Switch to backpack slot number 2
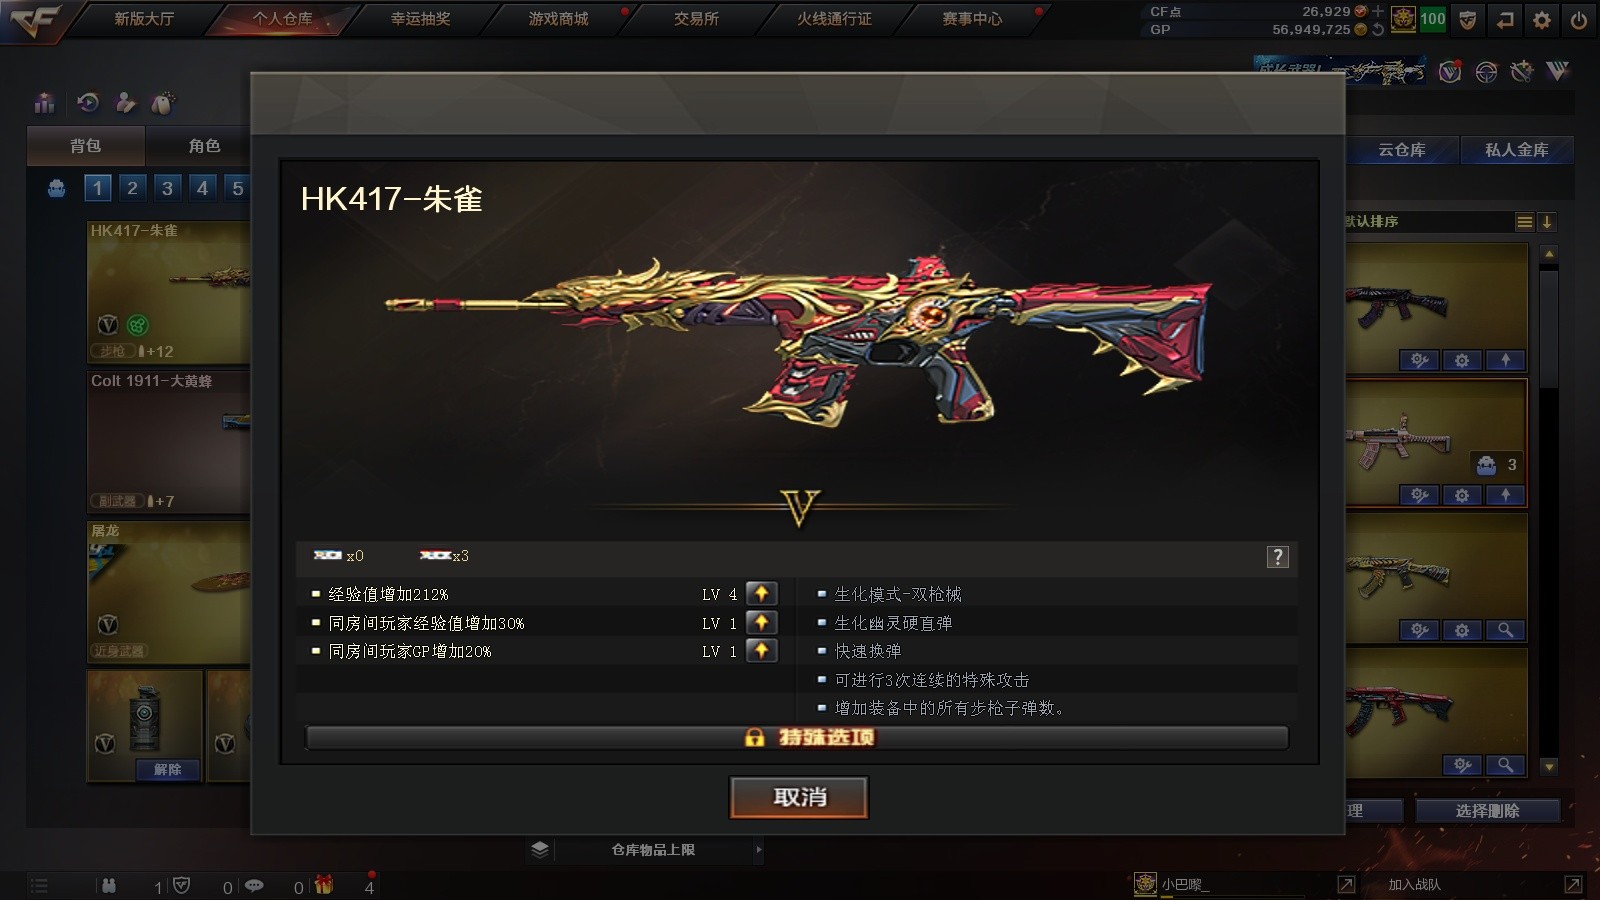The width and height of the screenshot is (1600, 900). [x=132, y=188]
